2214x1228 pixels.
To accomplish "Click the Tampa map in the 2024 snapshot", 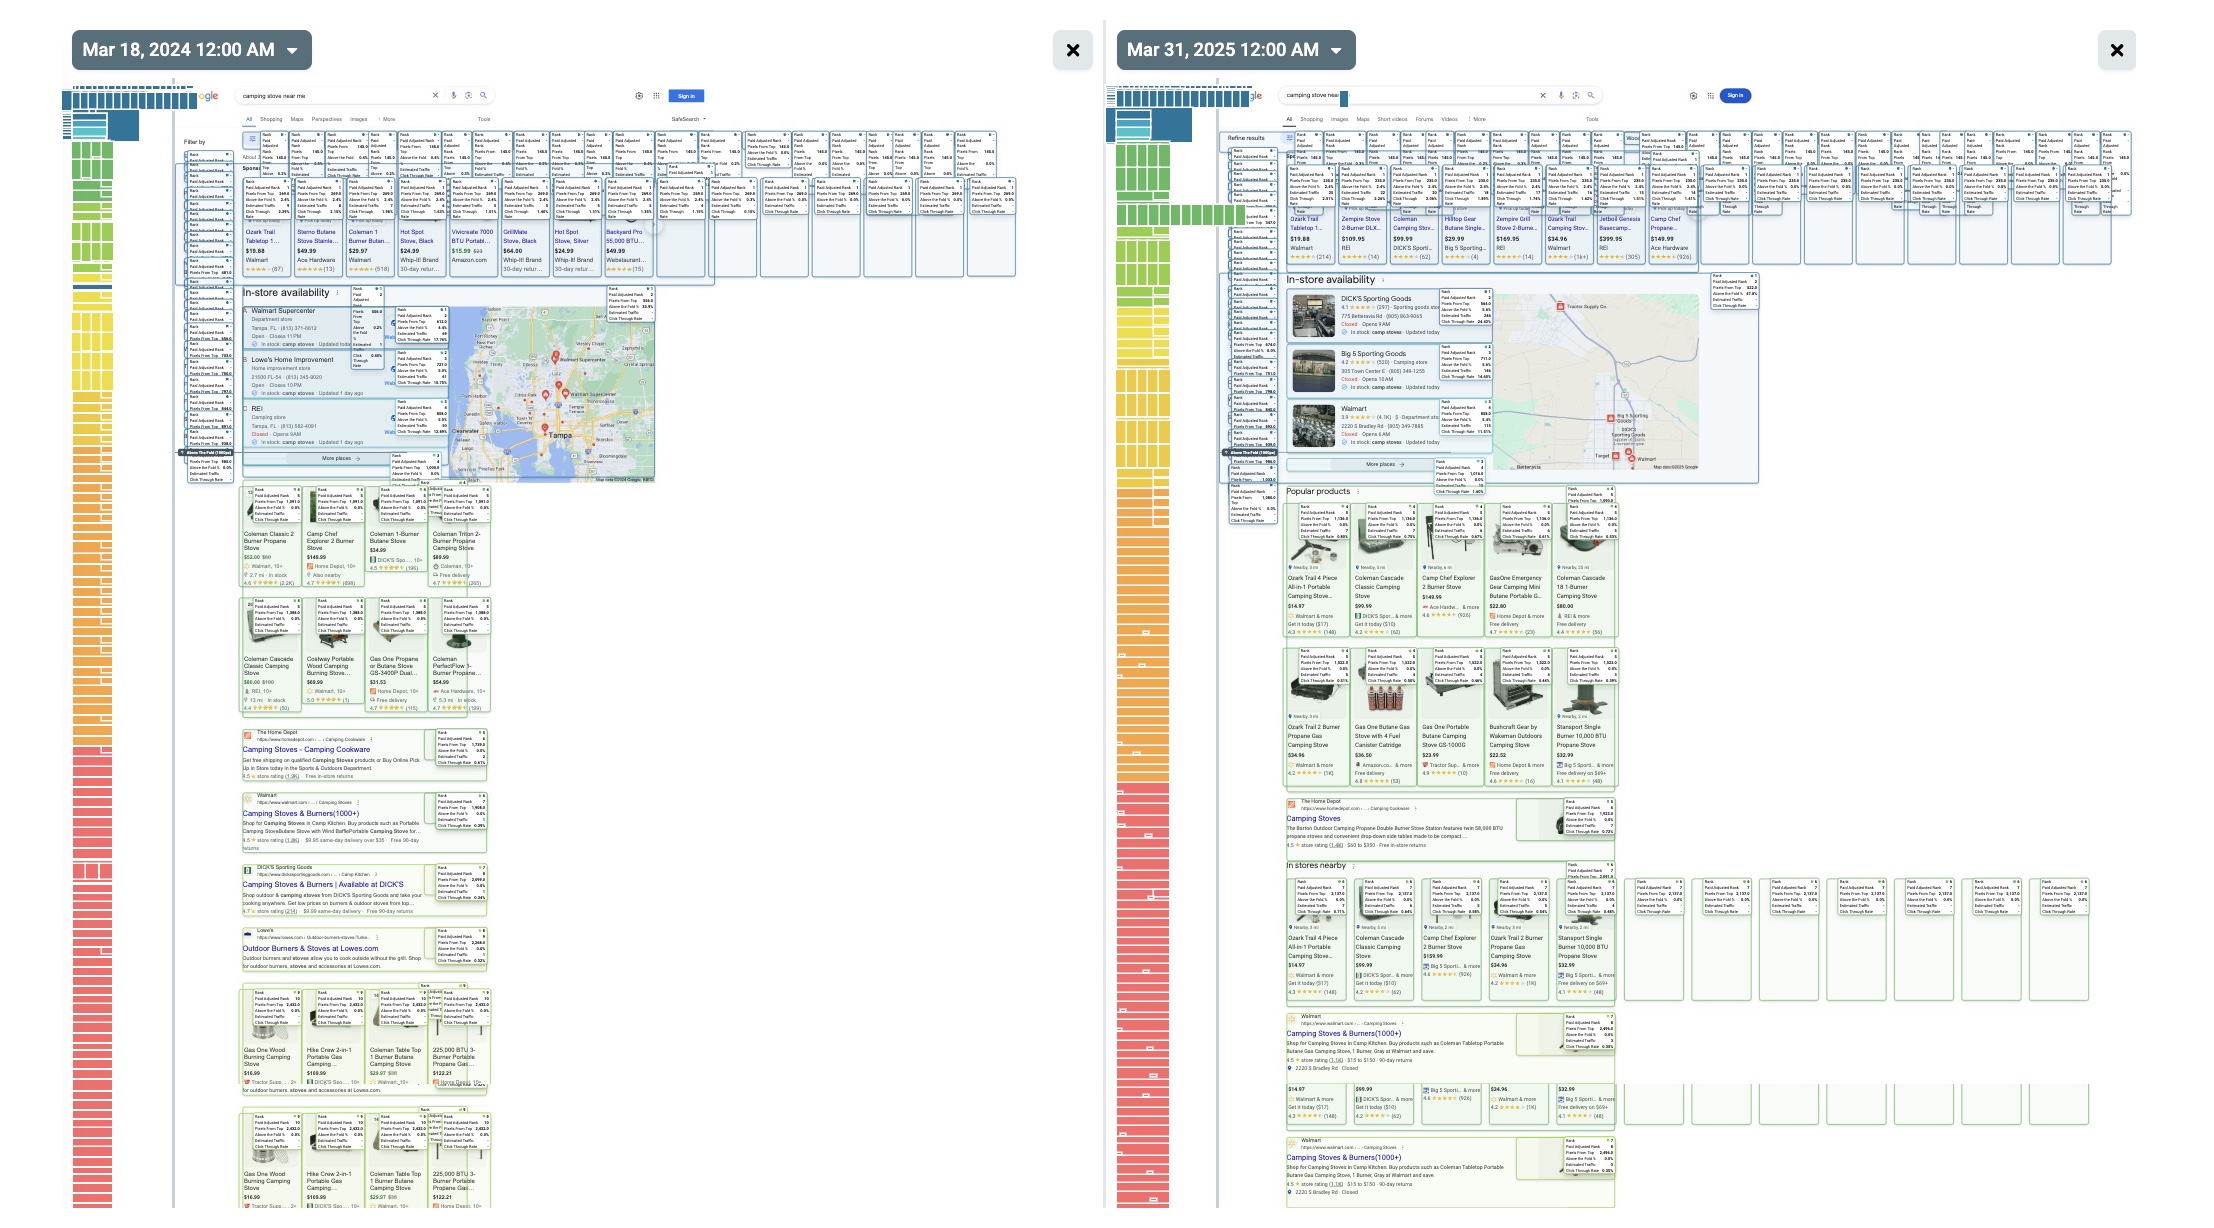I will (552, 395).
